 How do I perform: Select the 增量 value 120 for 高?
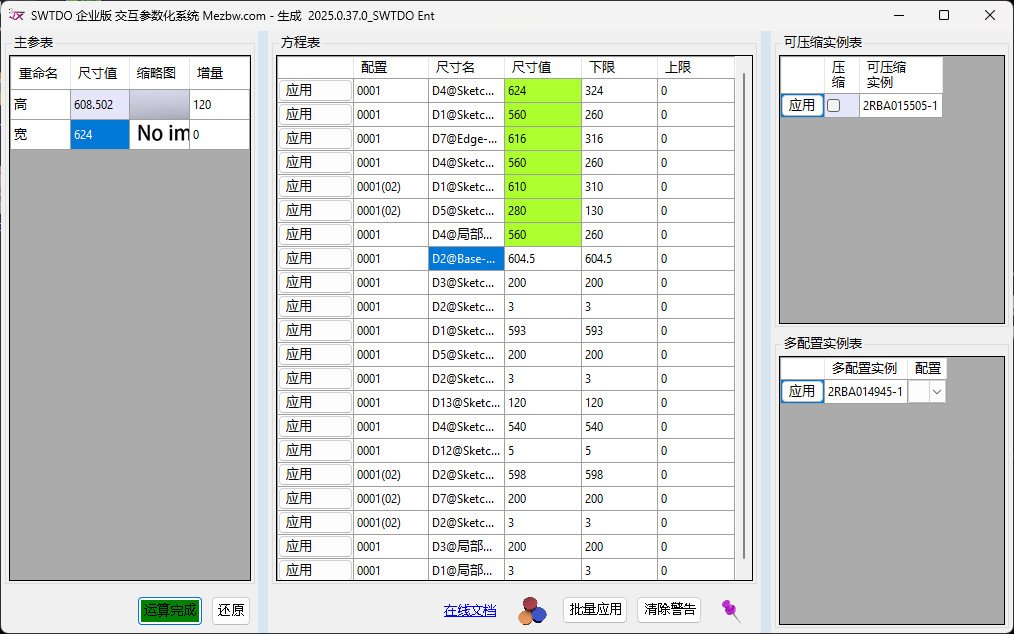(x=218, y=104)
